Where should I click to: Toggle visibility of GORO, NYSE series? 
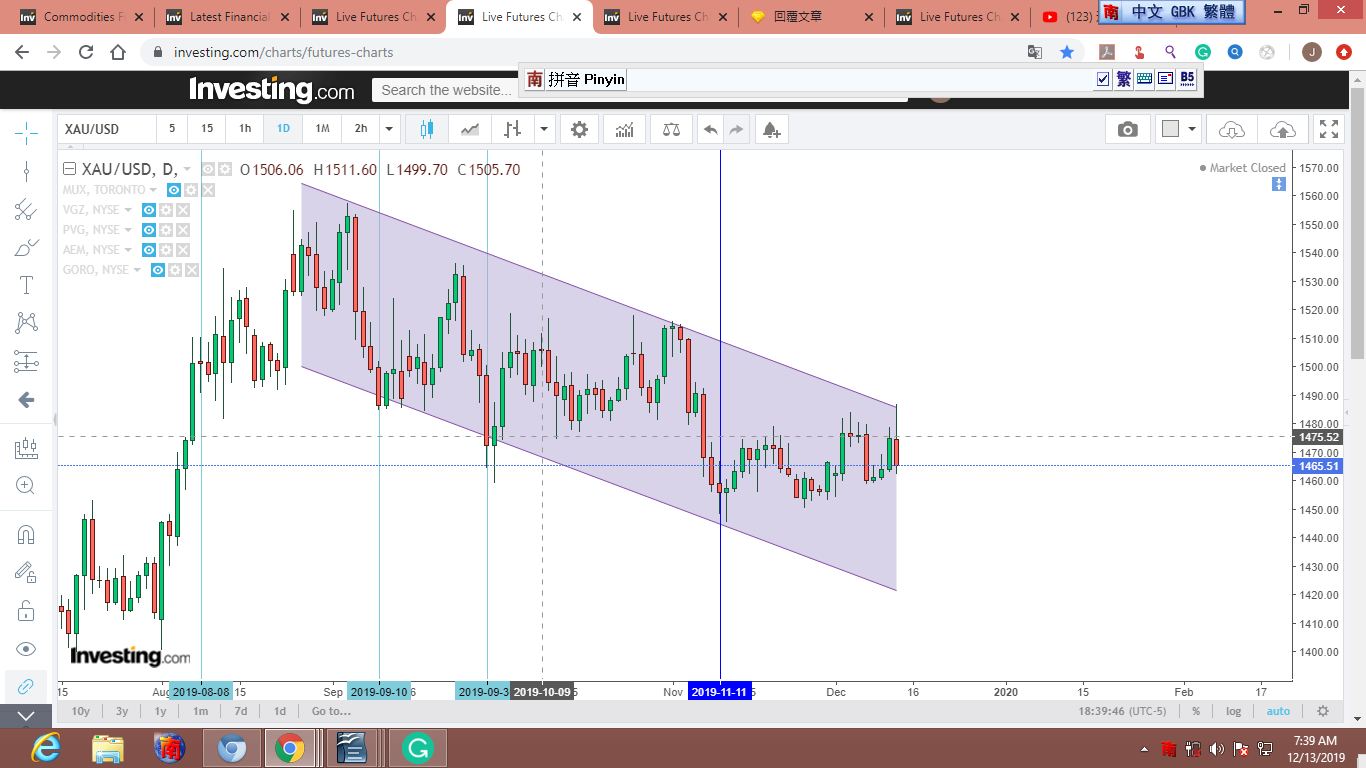tap(158, 270)
